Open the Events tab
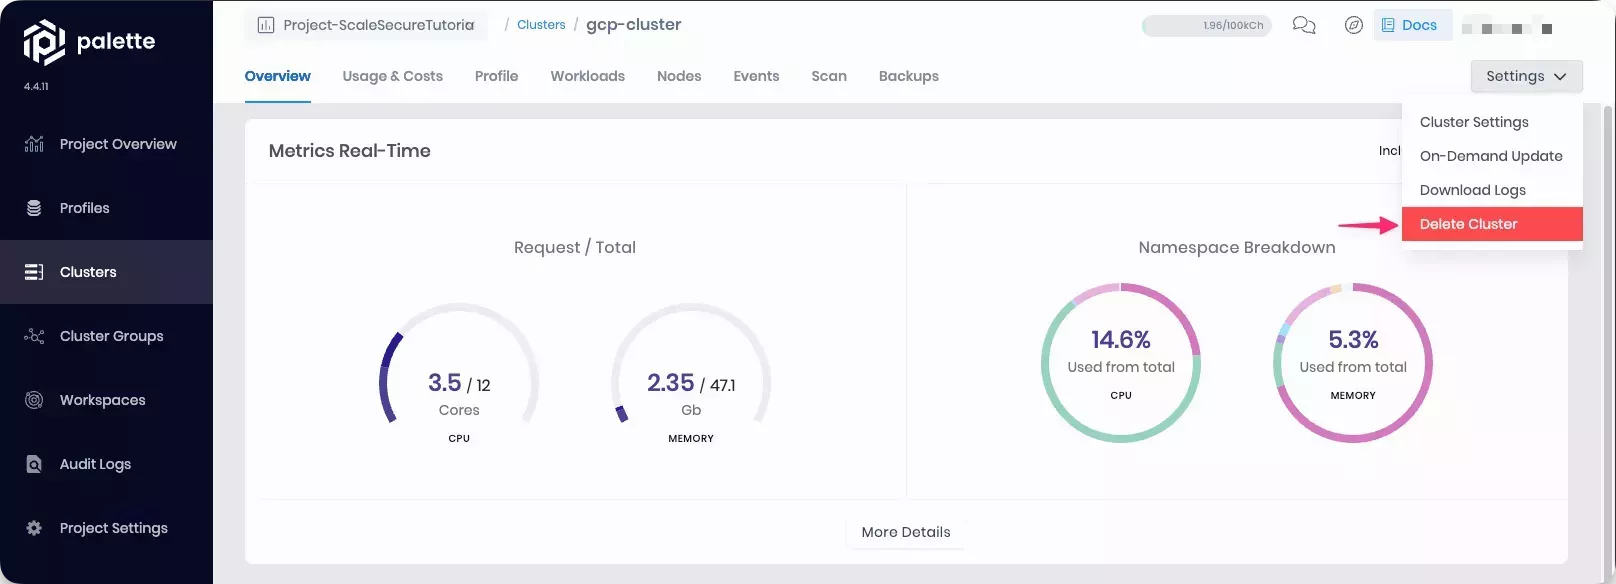The image size is (1616, 584). (756, 76)
